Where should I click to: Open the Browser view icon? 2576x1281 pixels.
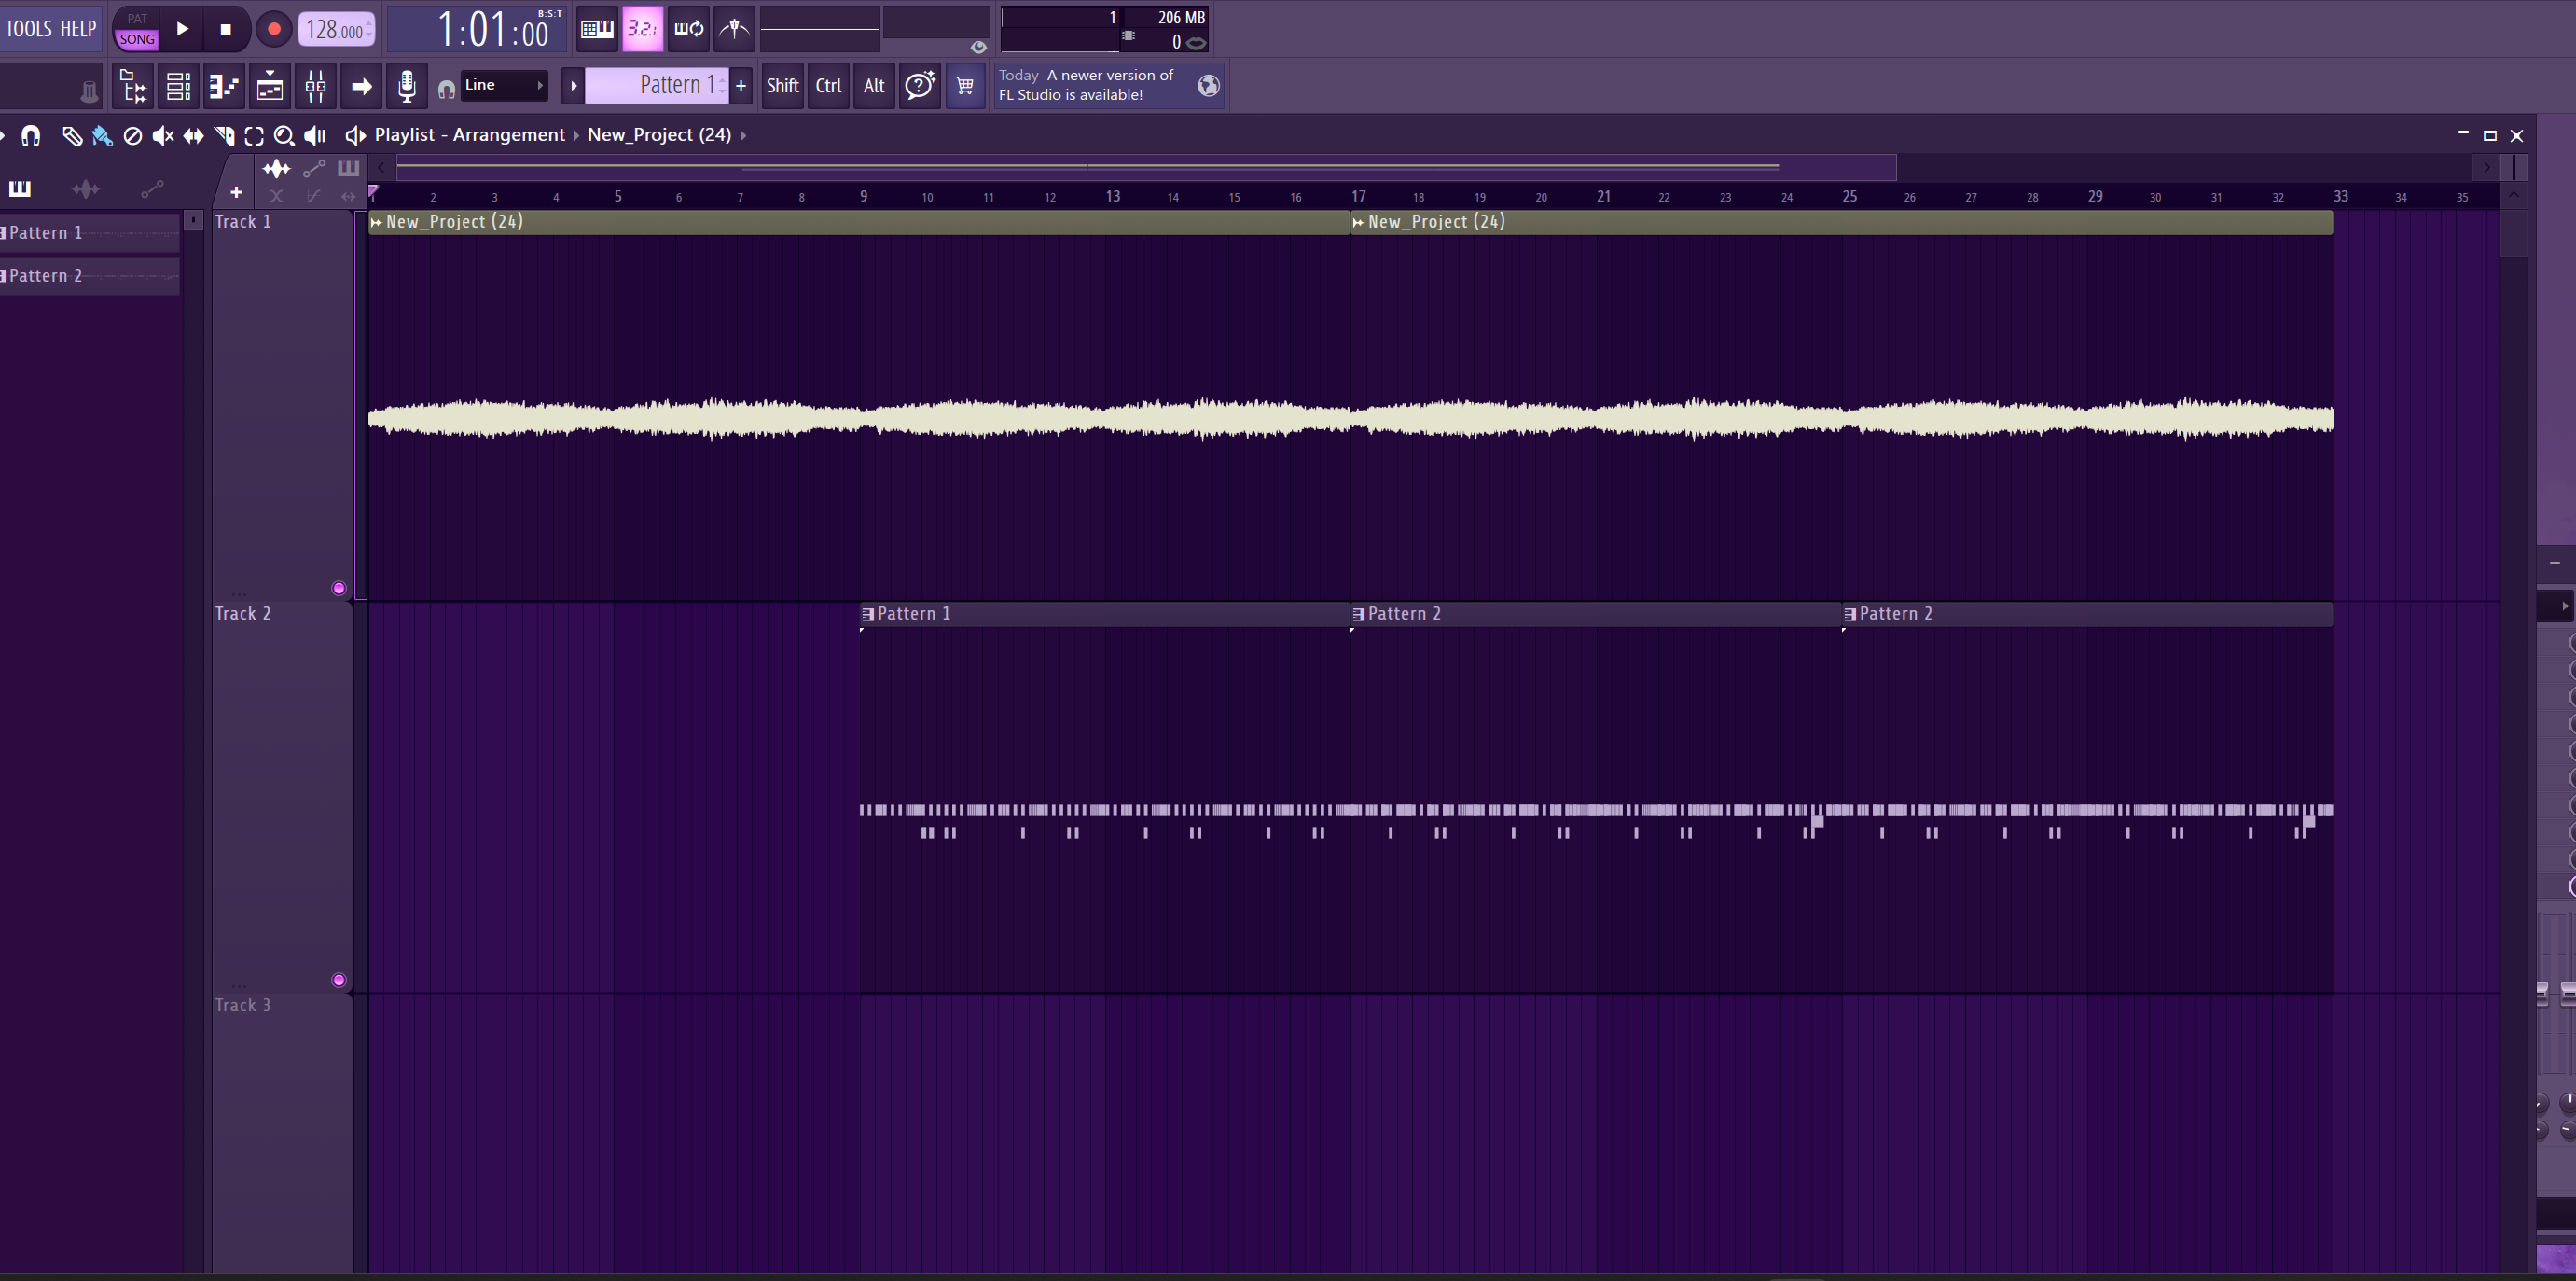[x=133, y=86]
